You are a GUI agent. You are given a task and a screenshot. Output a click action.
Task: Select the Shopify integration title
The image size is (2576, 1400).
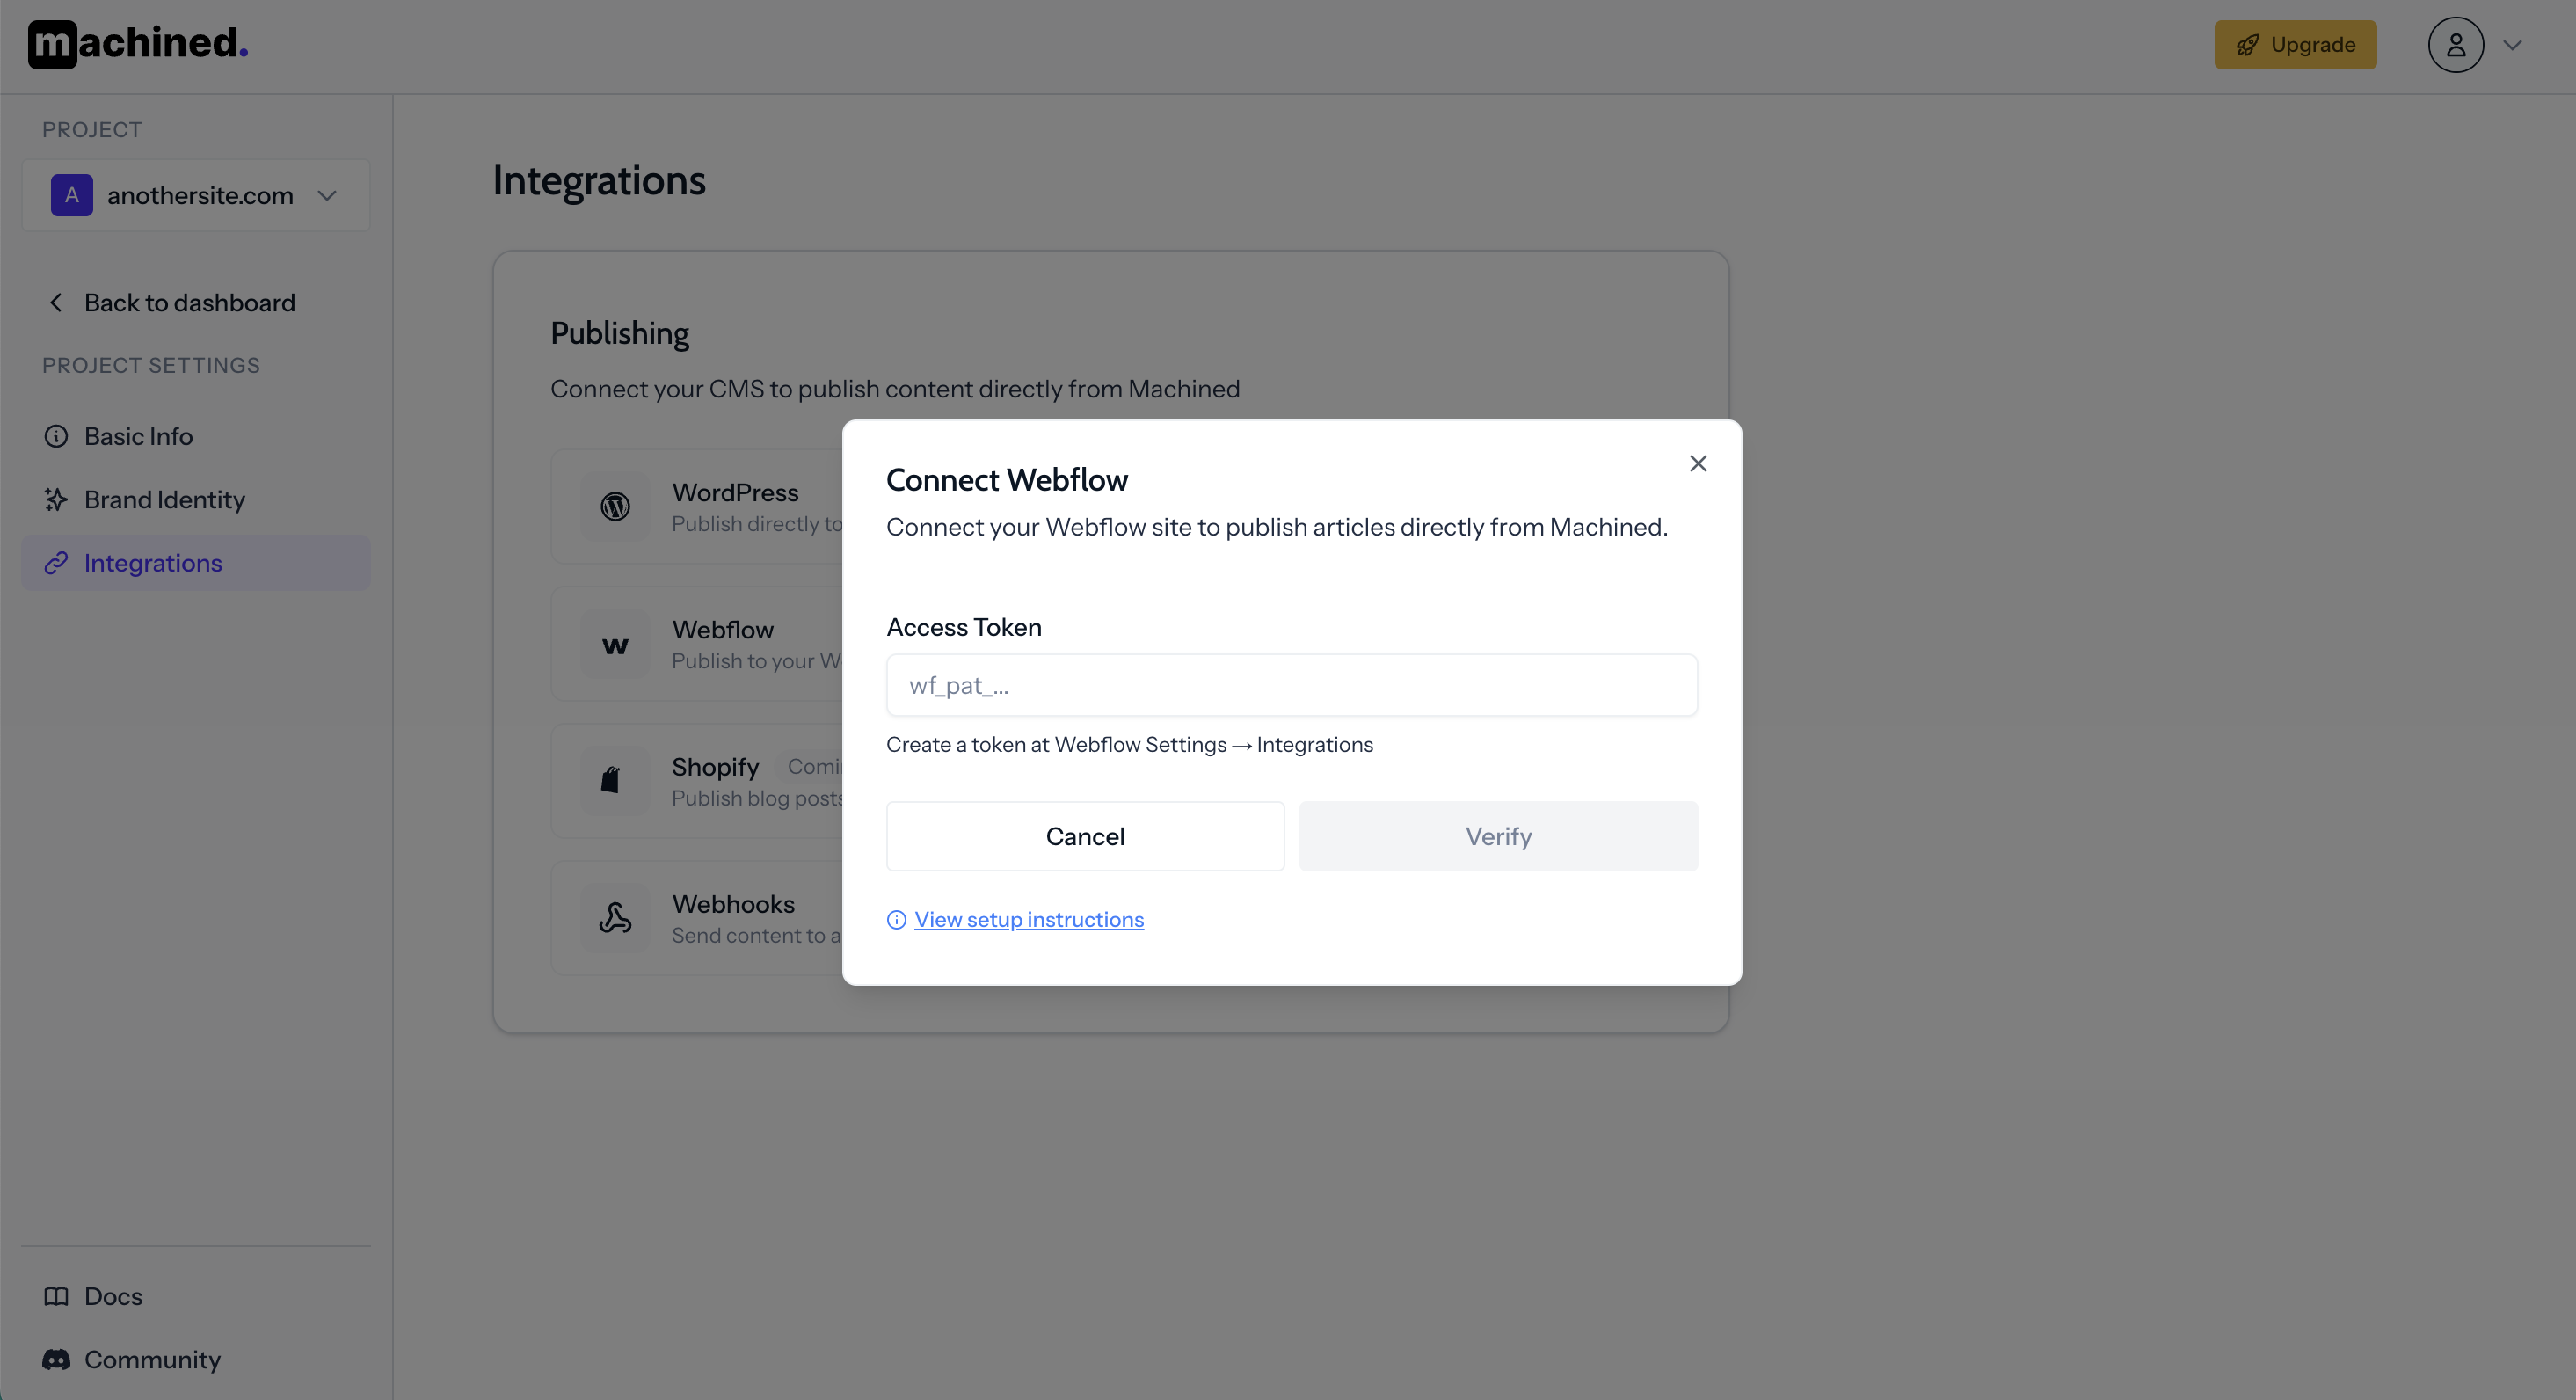pyautogui.click(x=715, y=766)
